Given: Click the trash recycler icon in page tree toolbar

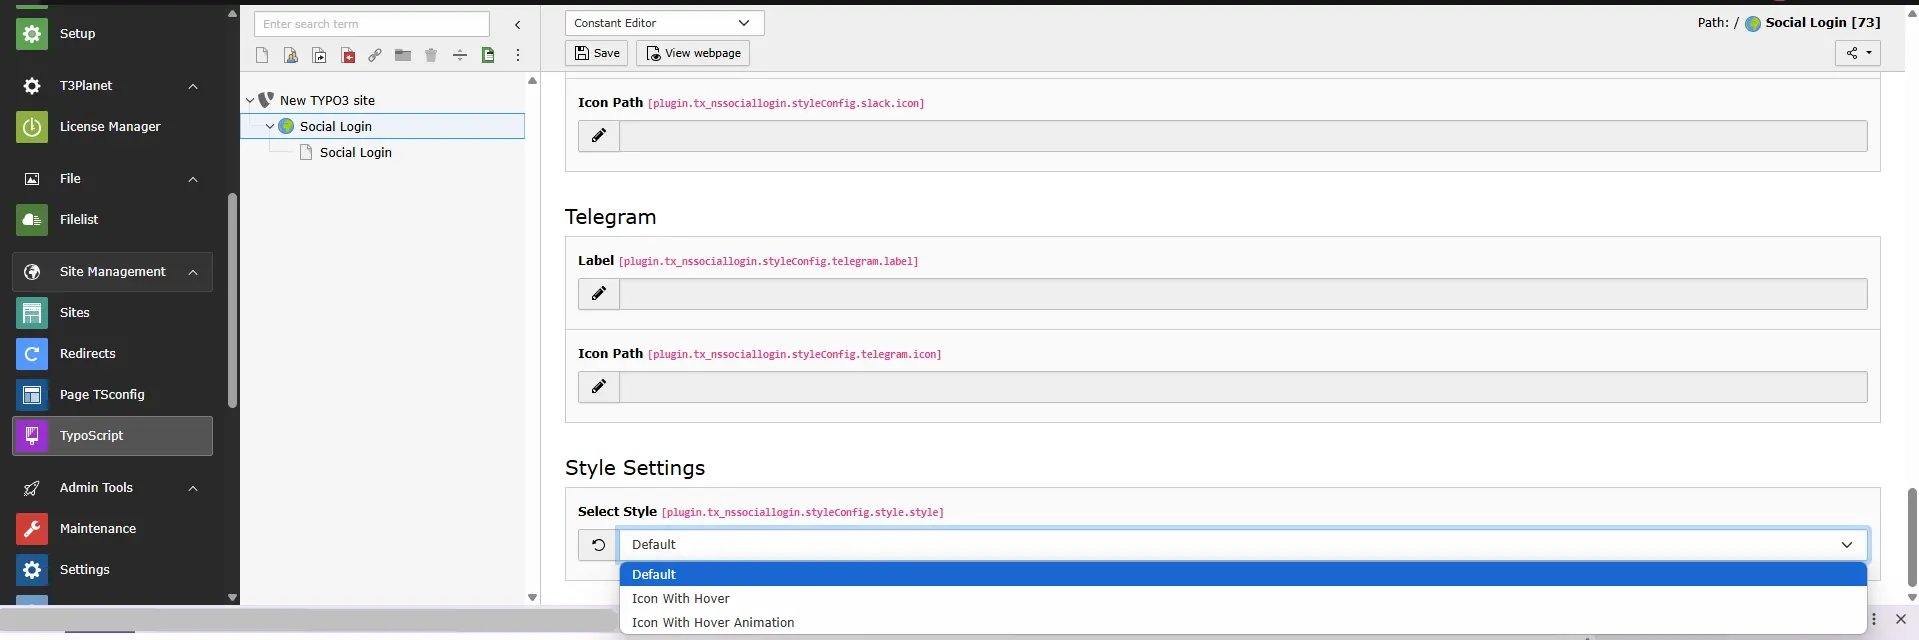Looking at the screenshot, I should point(431,55).
